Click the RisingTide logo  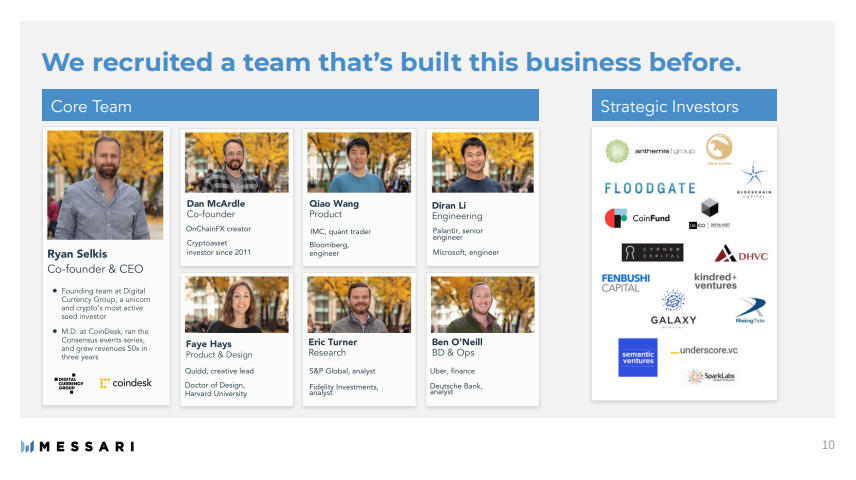[x=751, y=311]
